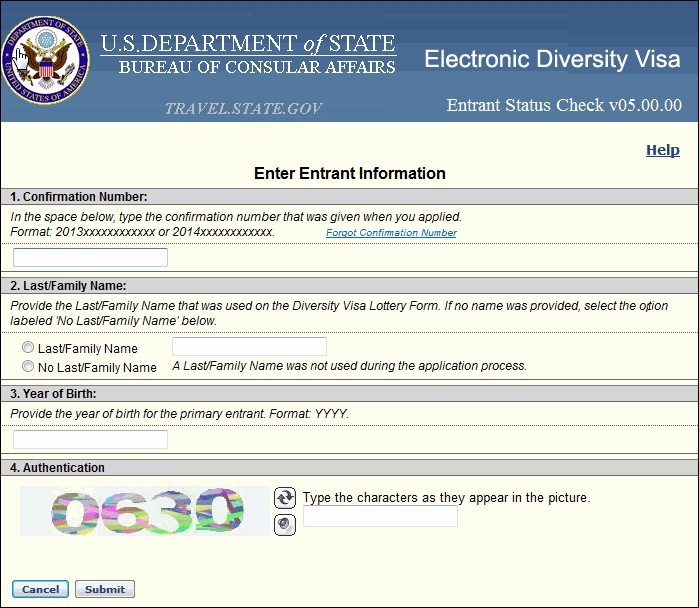Focus the captcha characters input field
This screenshot has width=699, height=608.
[380, 516]
